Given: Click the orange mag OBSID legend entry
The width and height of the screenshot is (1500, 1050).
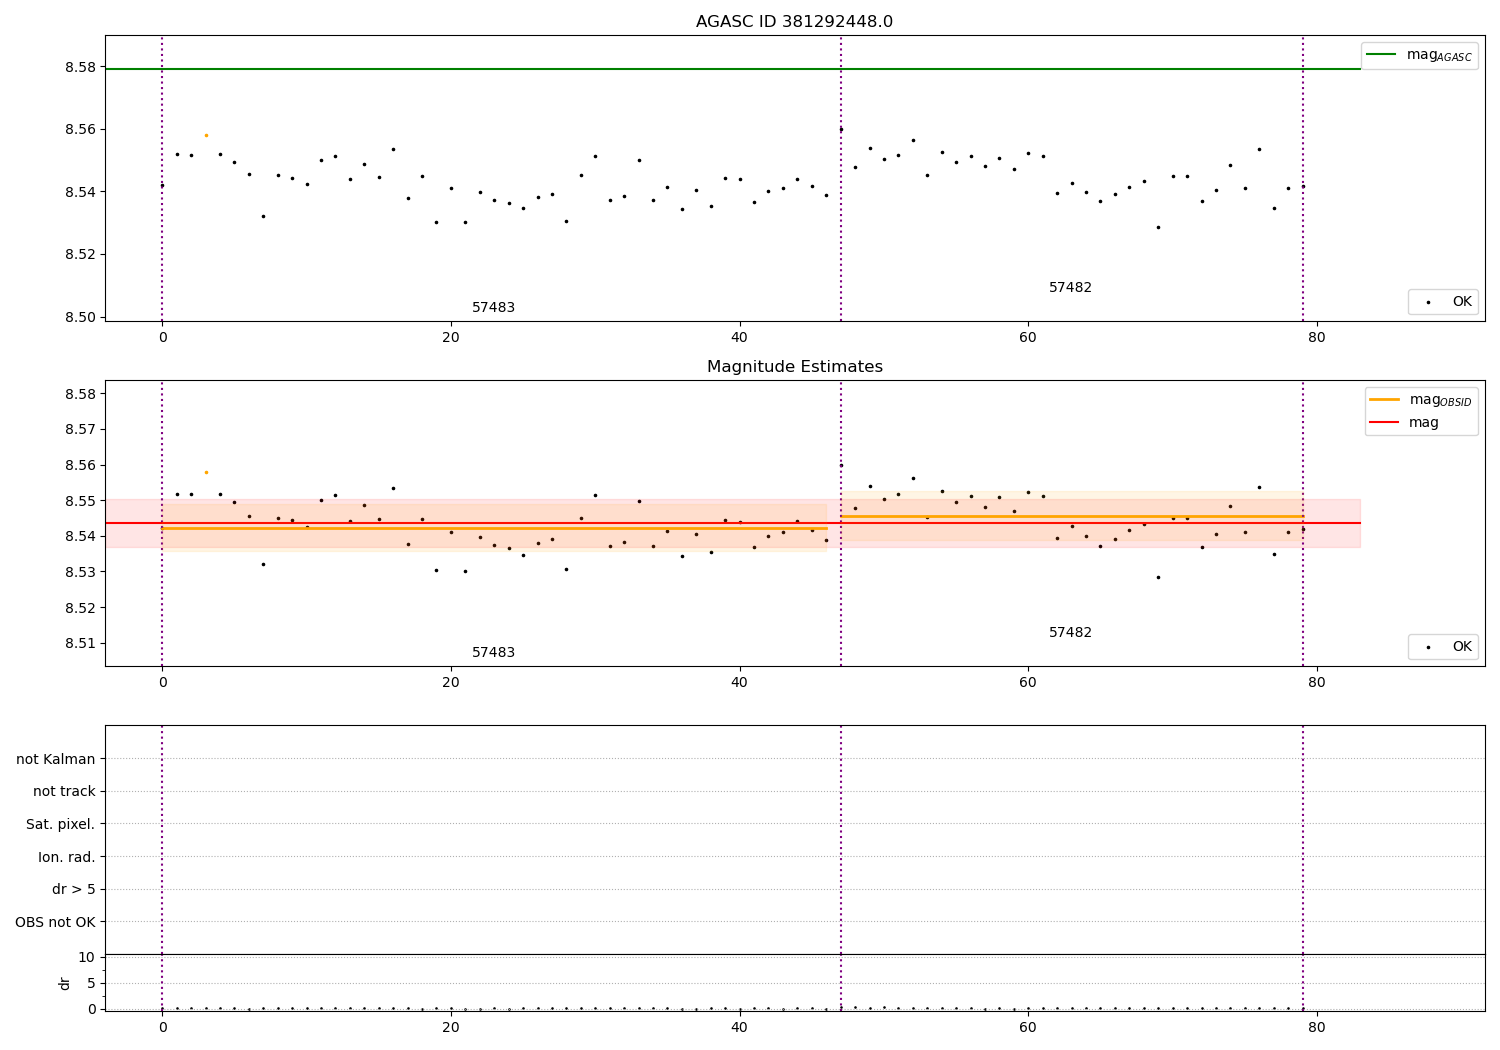Looking at the screenshot, I should pyautogui.click(x=1421, y=400).
